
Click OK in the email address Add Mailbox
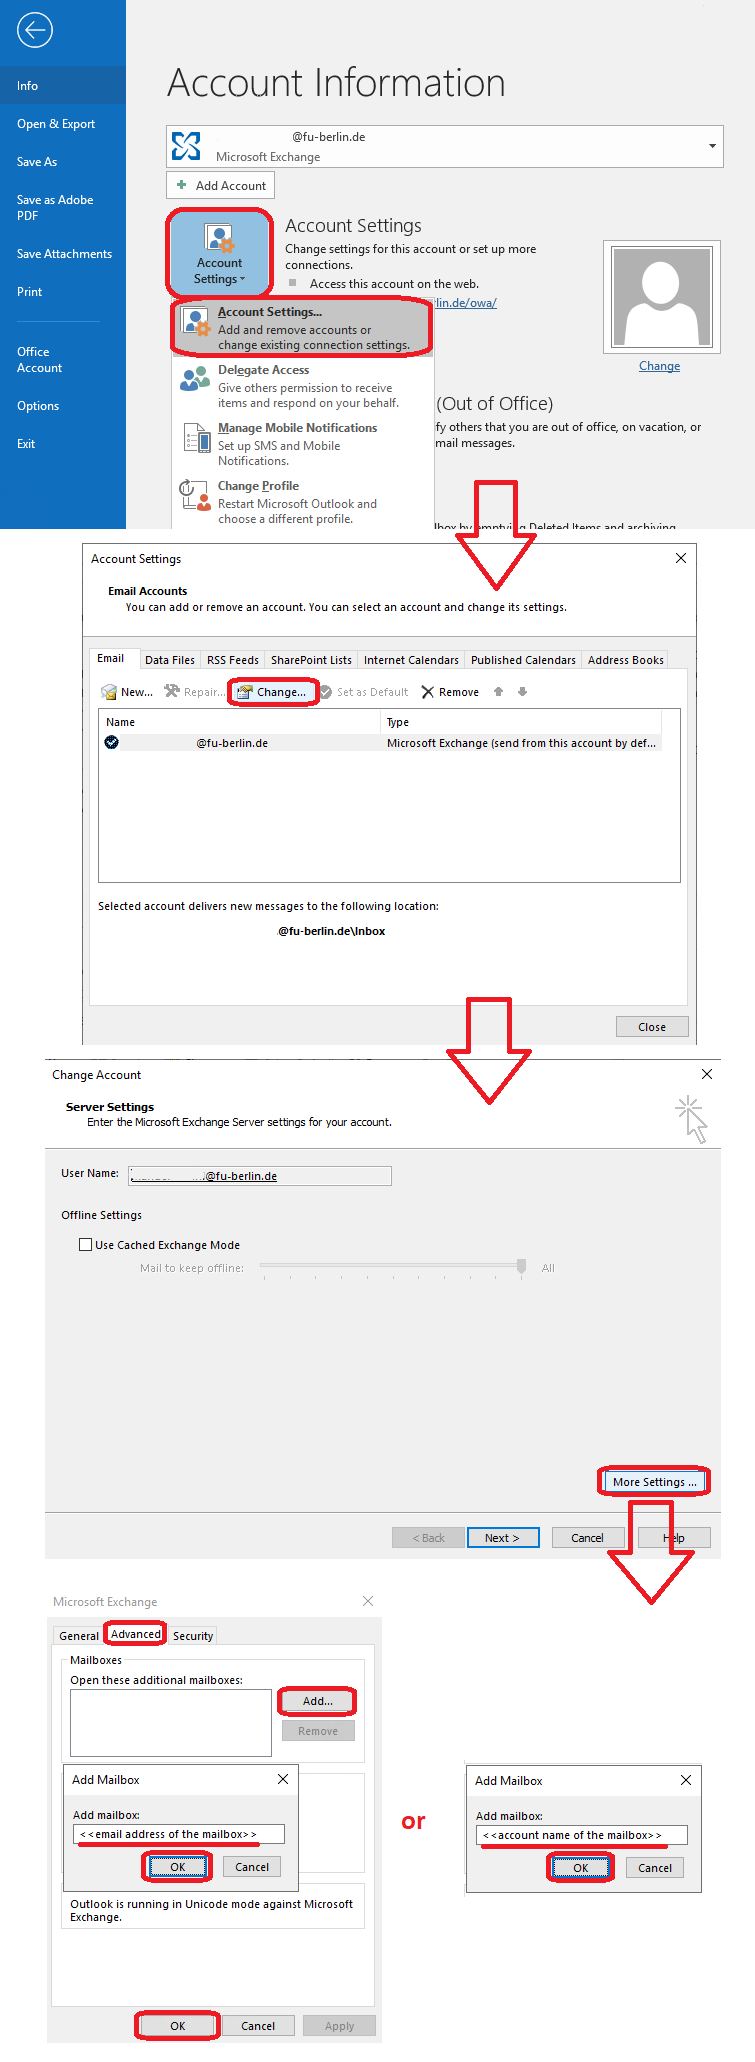coord(178,1867)
